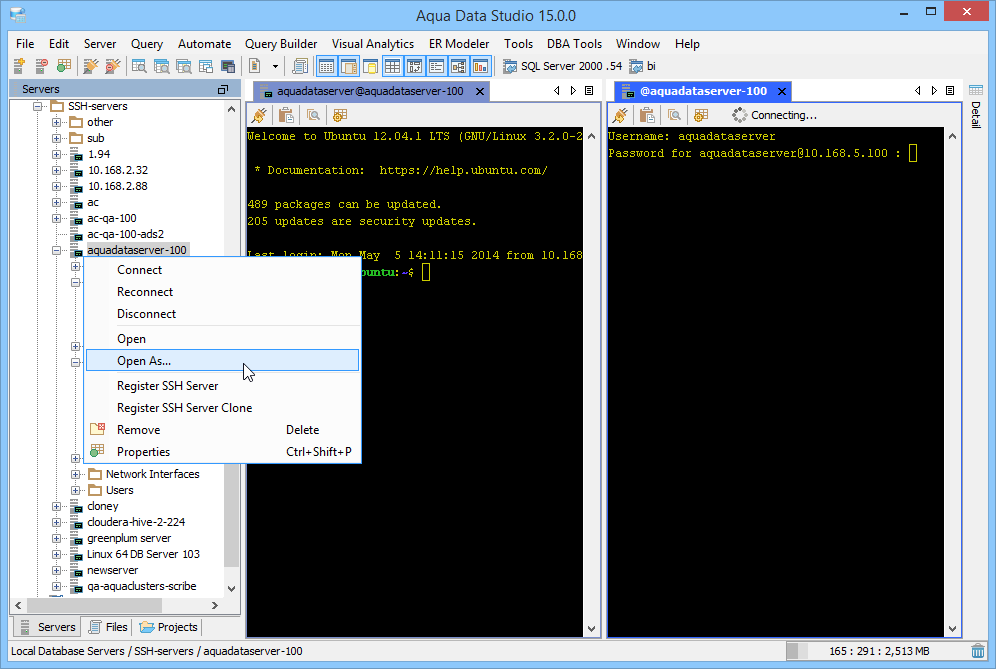This screenshot has height=669, width=996.
Task: Click the Register Server toolbar icon
Action: [x=19, y=66]
